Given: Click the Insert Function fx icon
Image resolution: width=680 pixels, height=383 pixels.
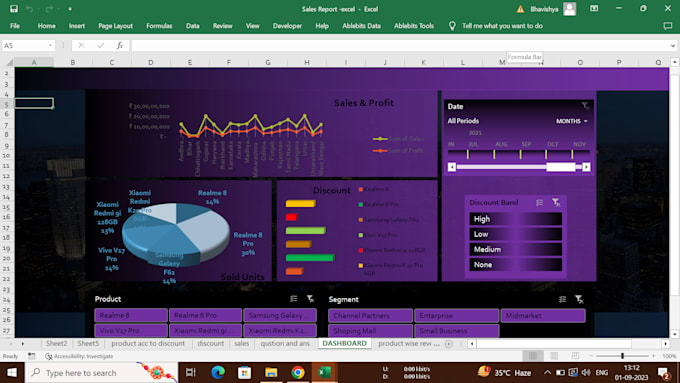Looking at the screenshot, I should [x=120, y=46].
